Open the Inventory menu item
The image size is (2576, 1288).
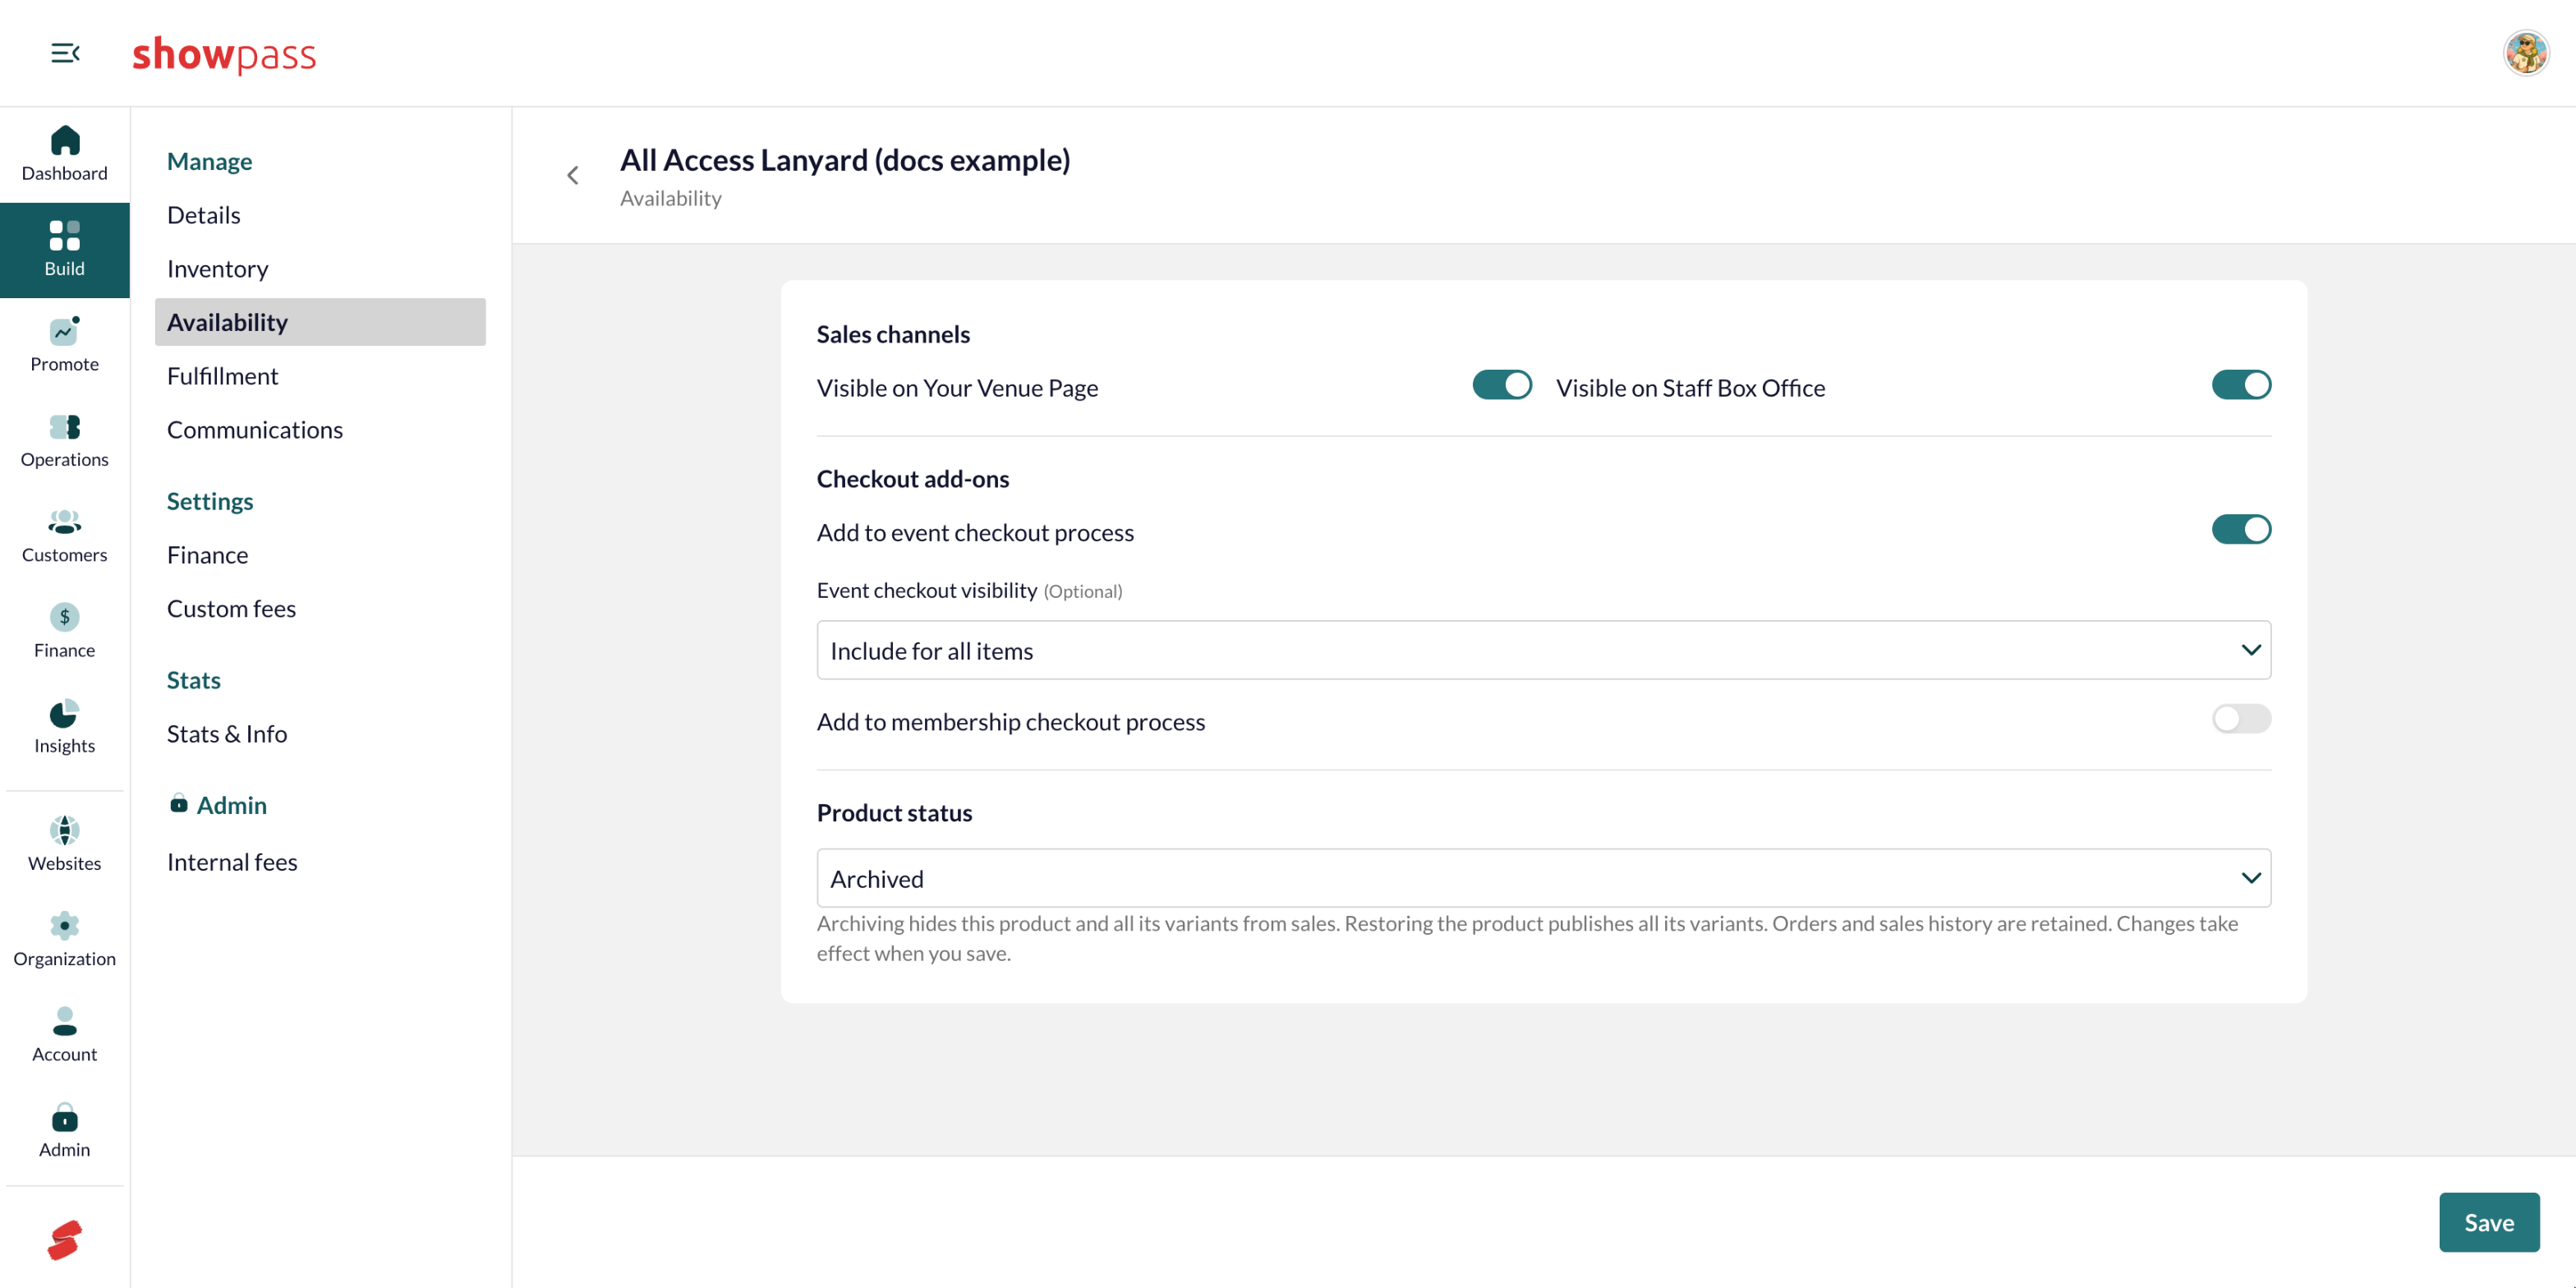(320, 269)
